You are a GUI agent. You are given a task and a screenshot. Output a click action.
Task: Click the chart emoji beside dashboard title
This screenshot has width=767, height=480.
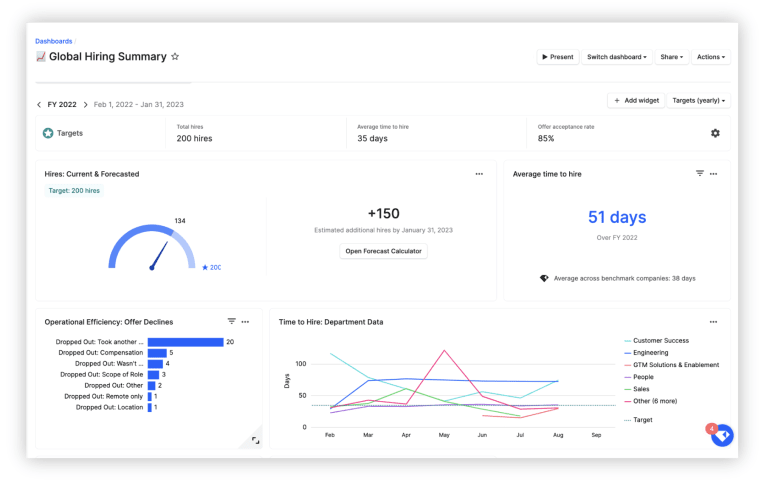point(41,57)
